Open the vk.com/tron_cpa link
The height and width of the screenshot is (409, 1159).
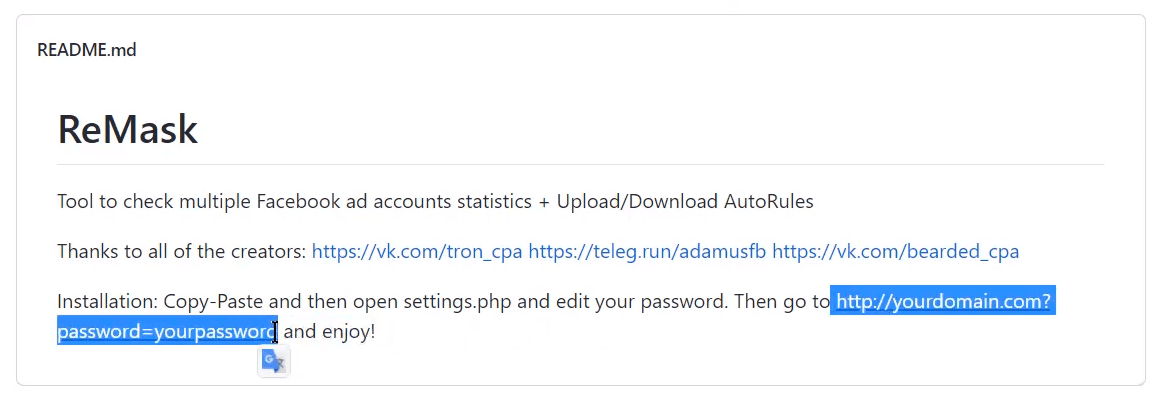click(417, 251)
